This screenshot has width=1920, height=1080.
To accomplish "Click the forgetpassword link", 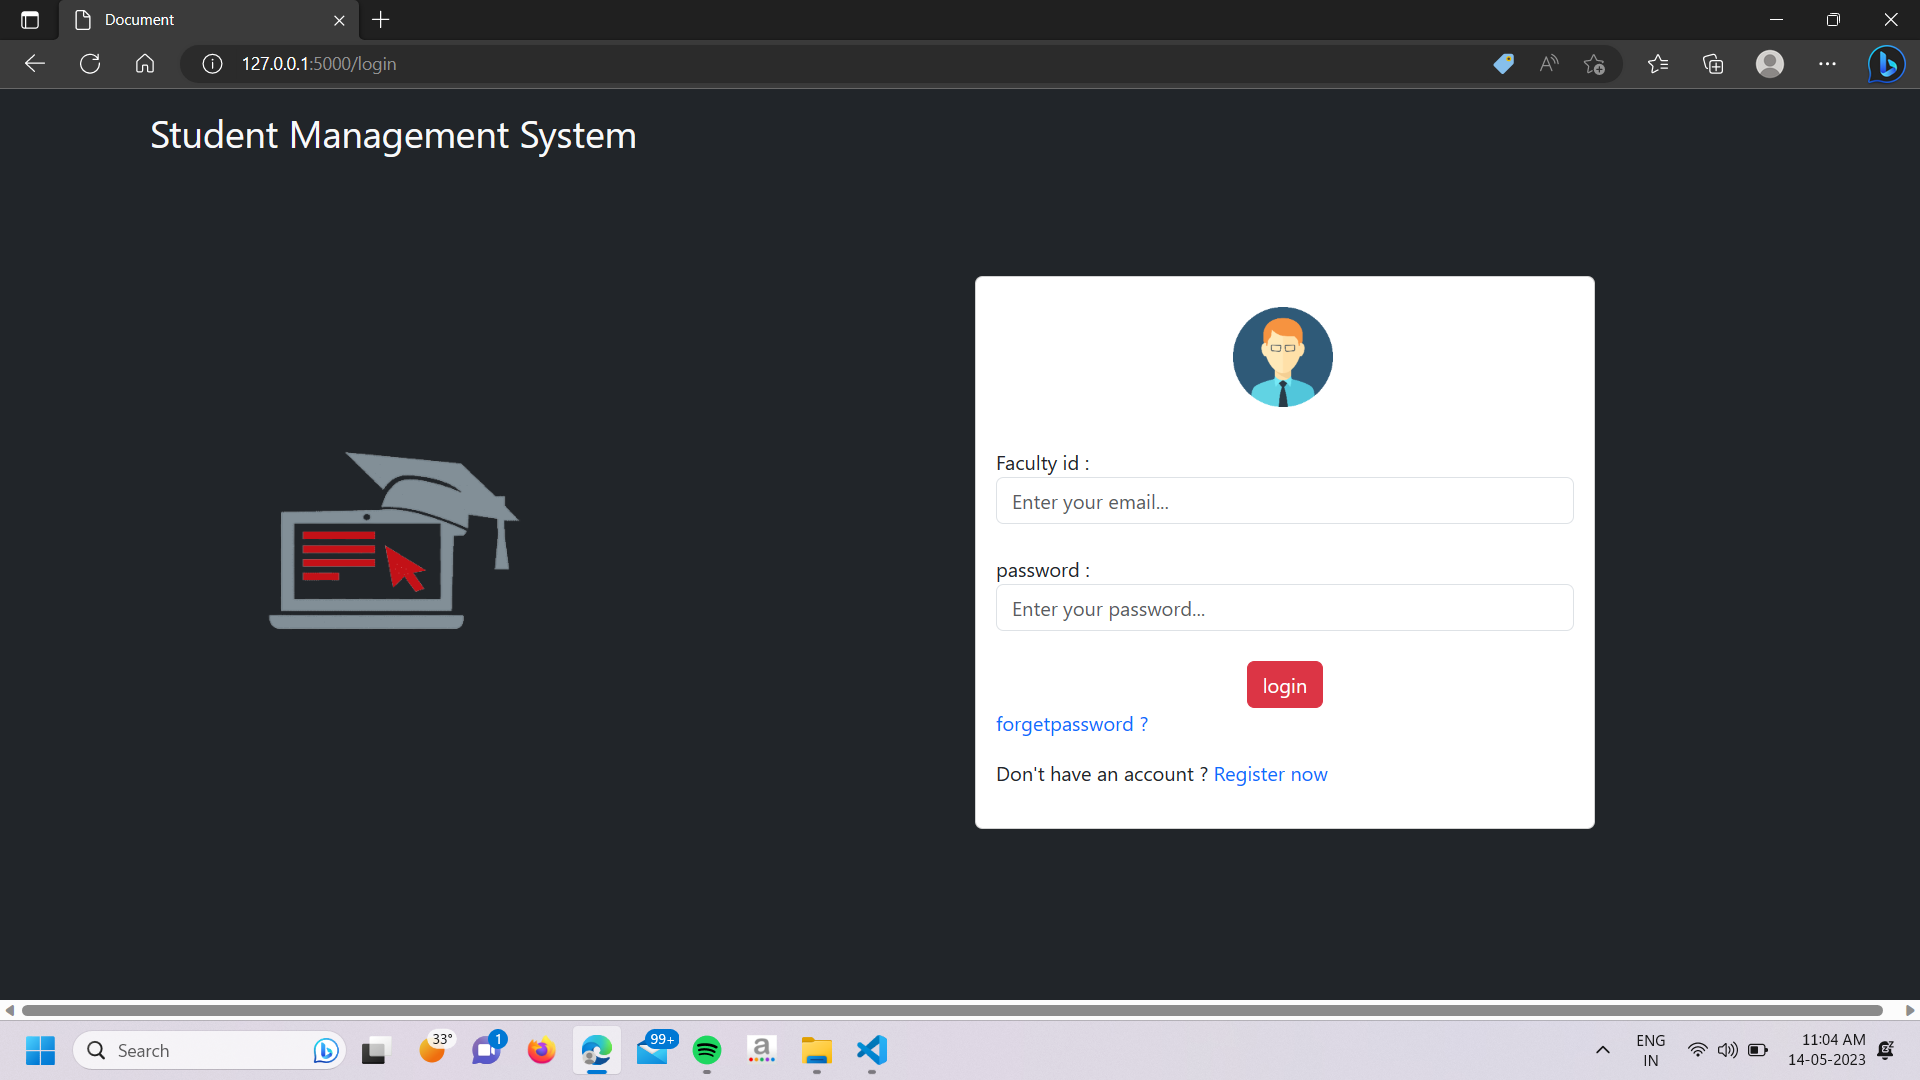I will click(x=1071, y=723).
